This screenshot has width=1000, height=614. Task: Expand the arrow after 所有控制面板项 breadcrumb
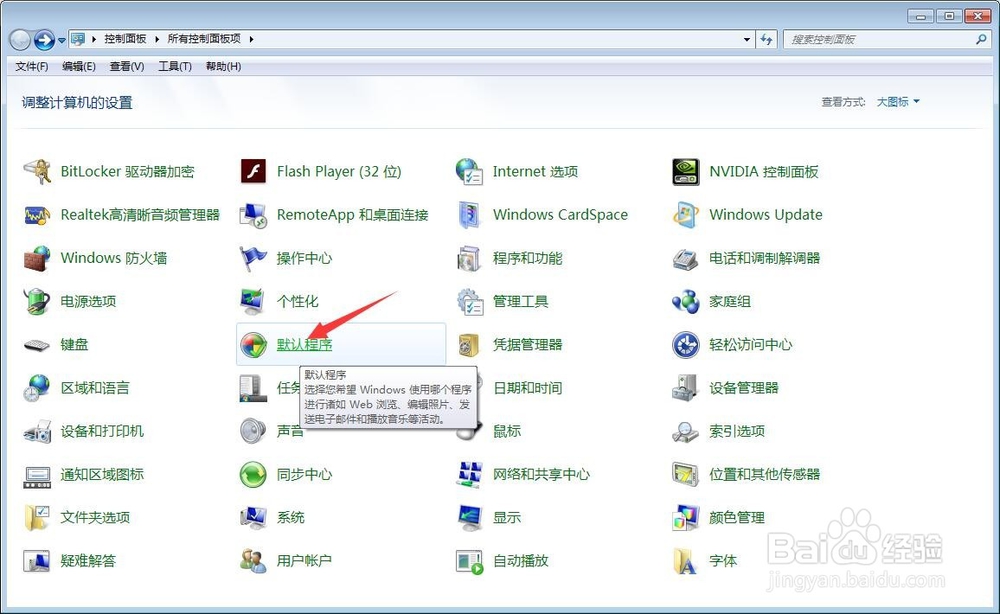point(251,40)
